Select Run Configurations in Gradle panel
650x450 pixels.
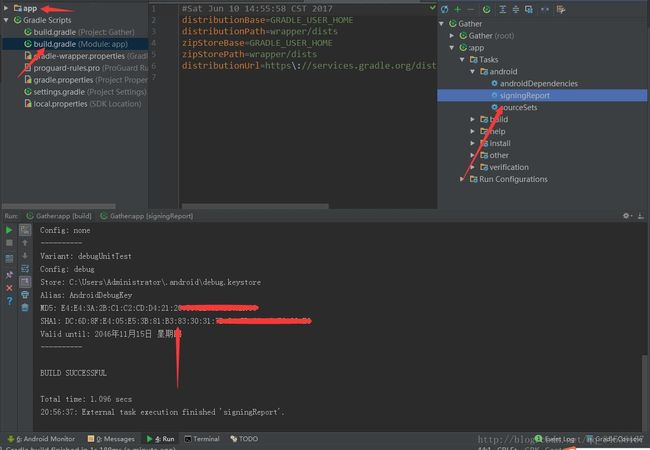509,179
